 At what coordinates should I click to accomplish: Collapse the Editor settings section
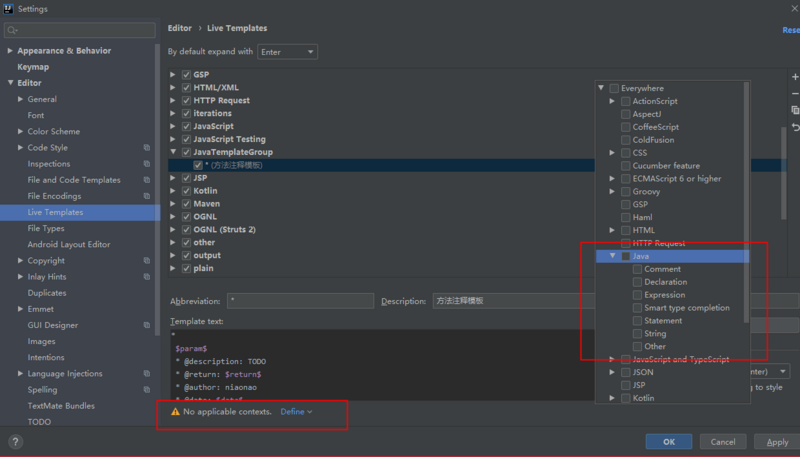[x=10, y=83]
